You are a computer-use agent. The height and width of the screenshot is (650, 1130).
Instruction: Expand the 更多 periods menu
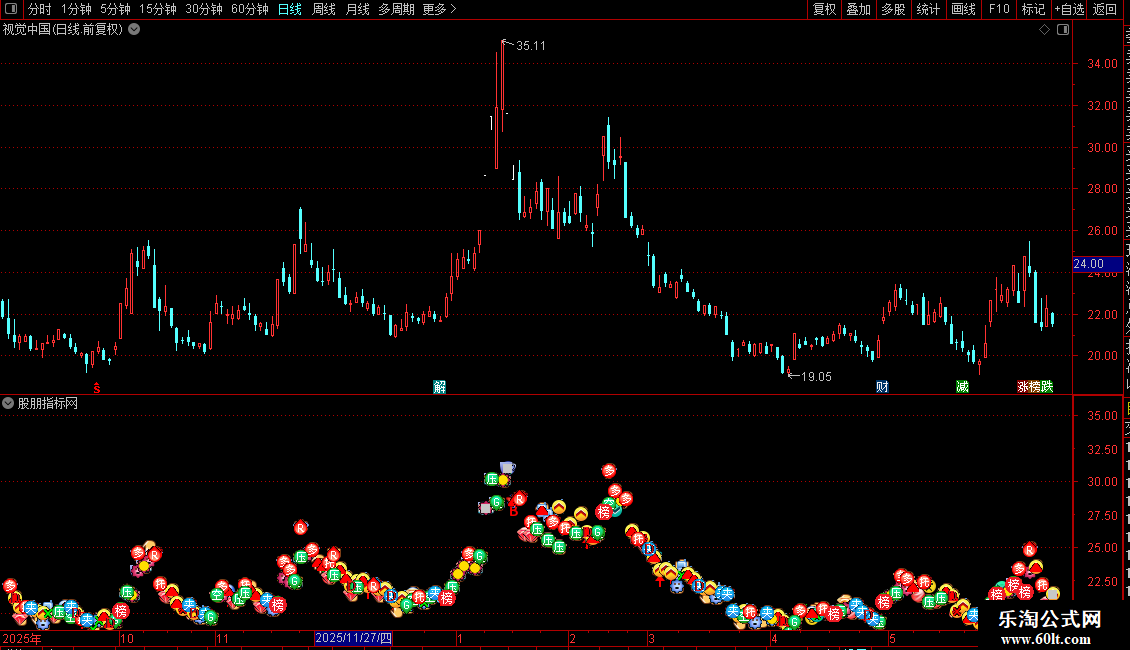click(439, 9)
